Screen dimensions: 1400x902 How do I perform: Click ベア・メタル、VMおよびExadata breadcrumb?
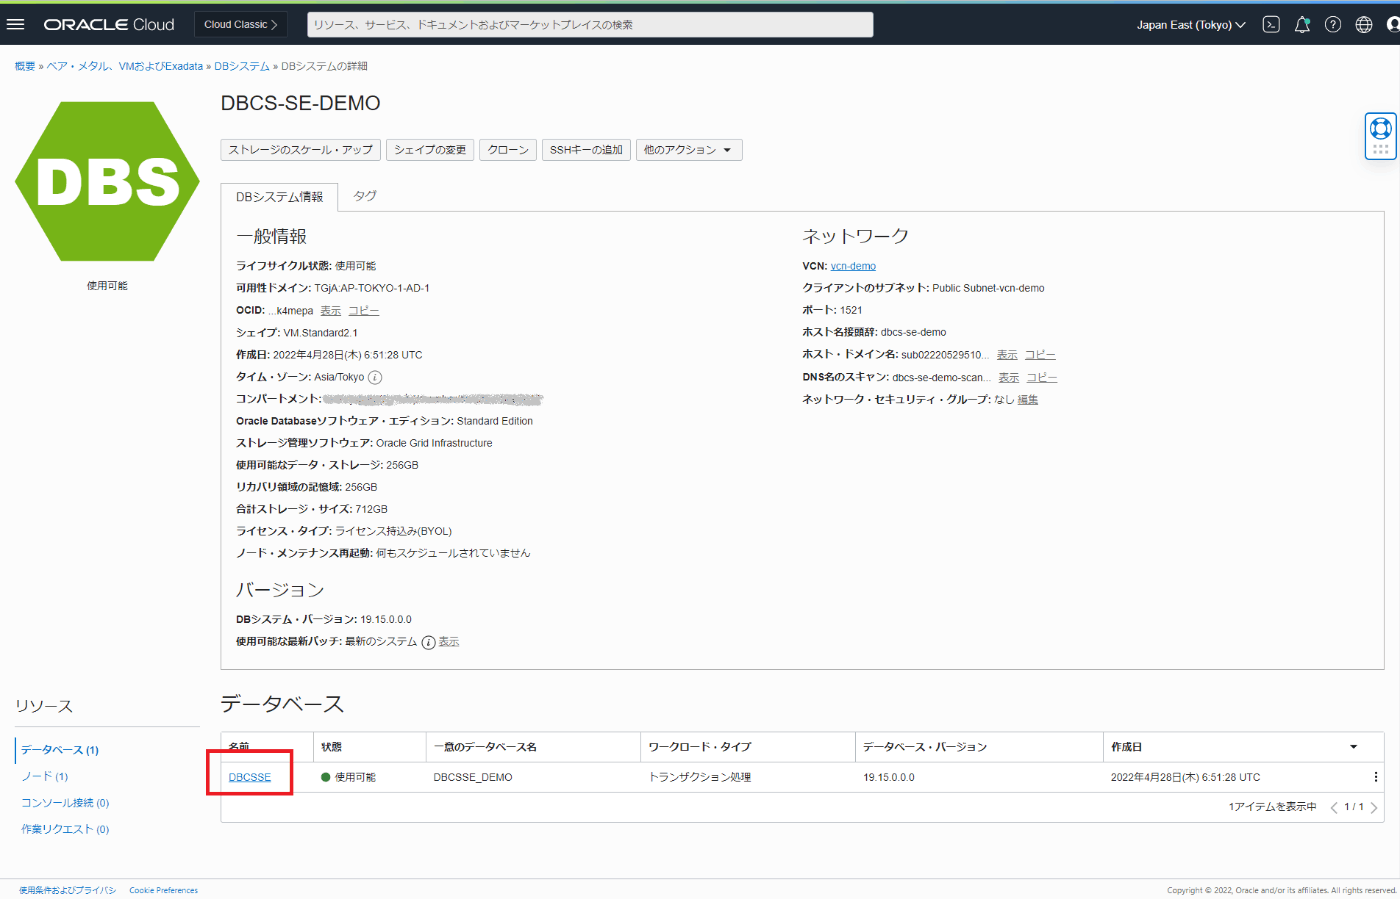pos(125,66)
